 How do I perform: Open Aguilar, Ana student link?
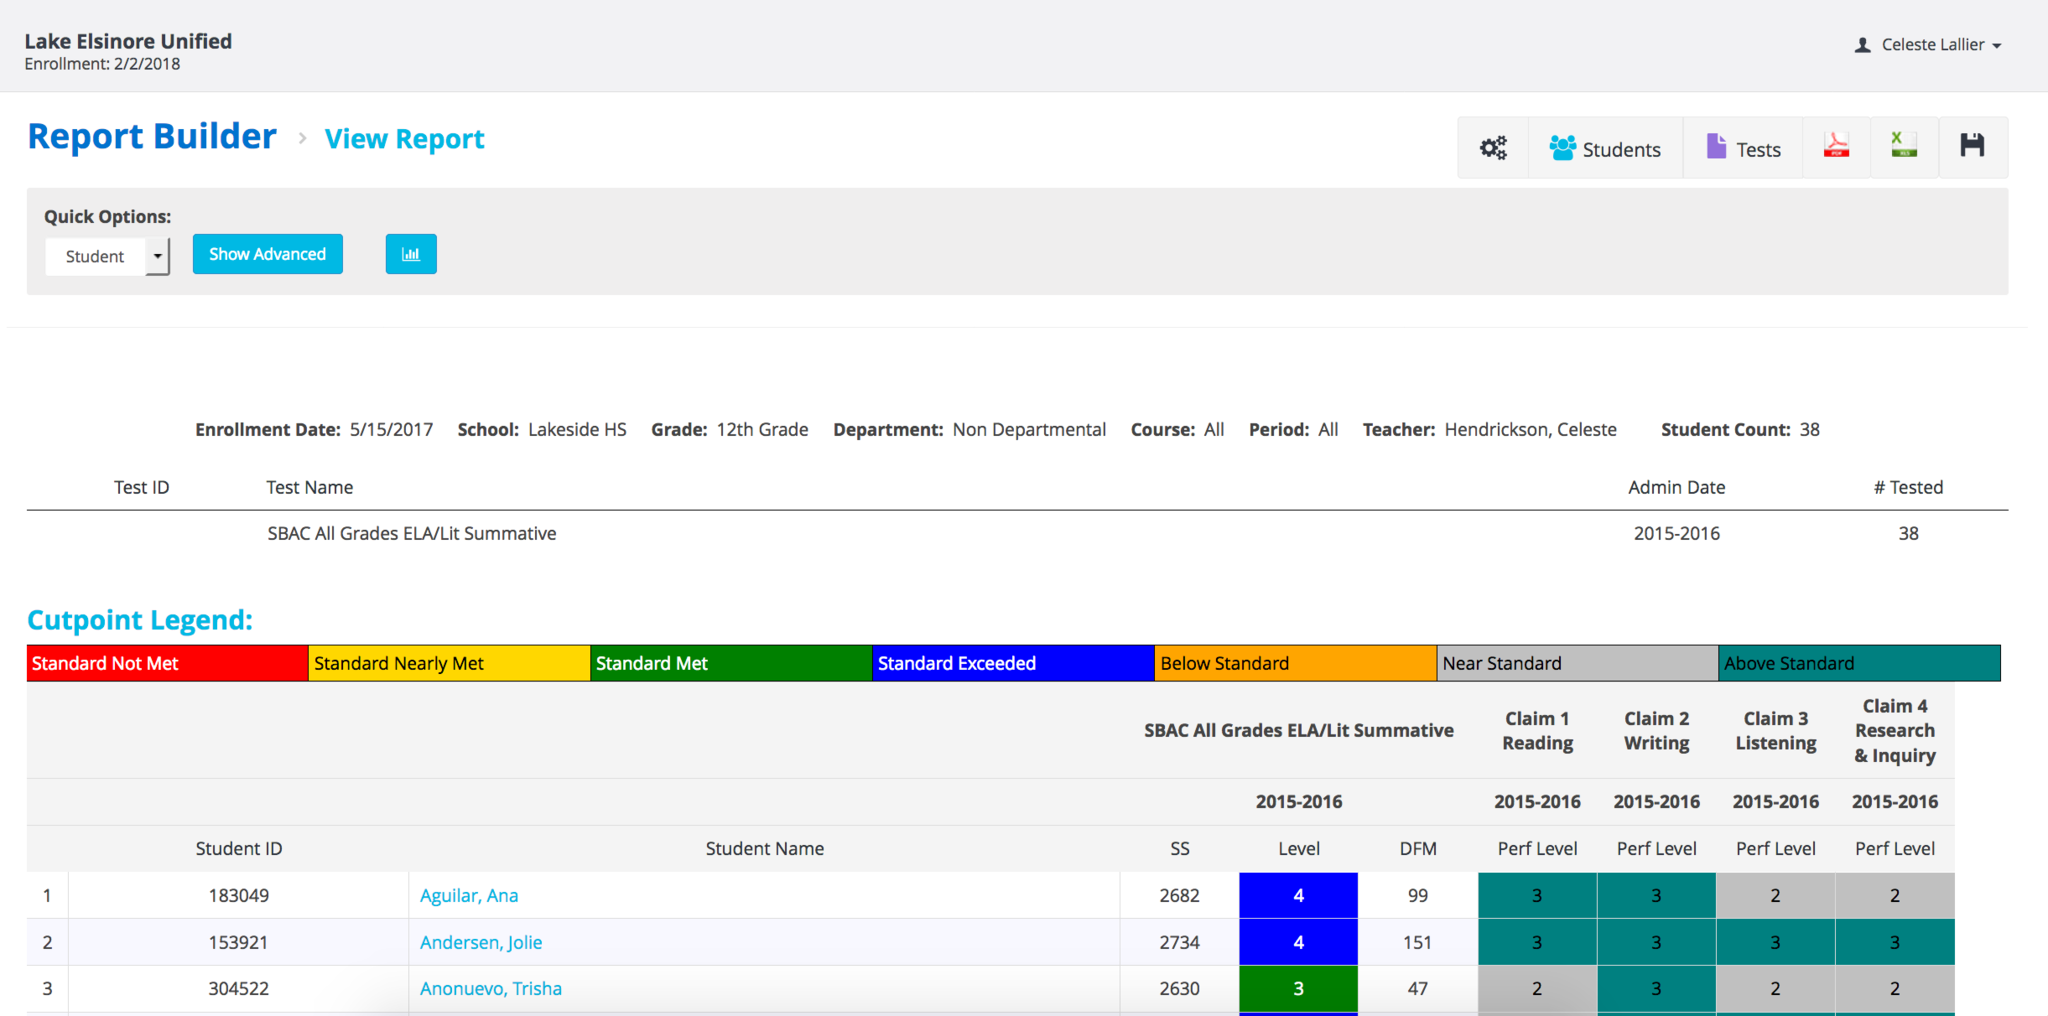[x=469, y=896]
